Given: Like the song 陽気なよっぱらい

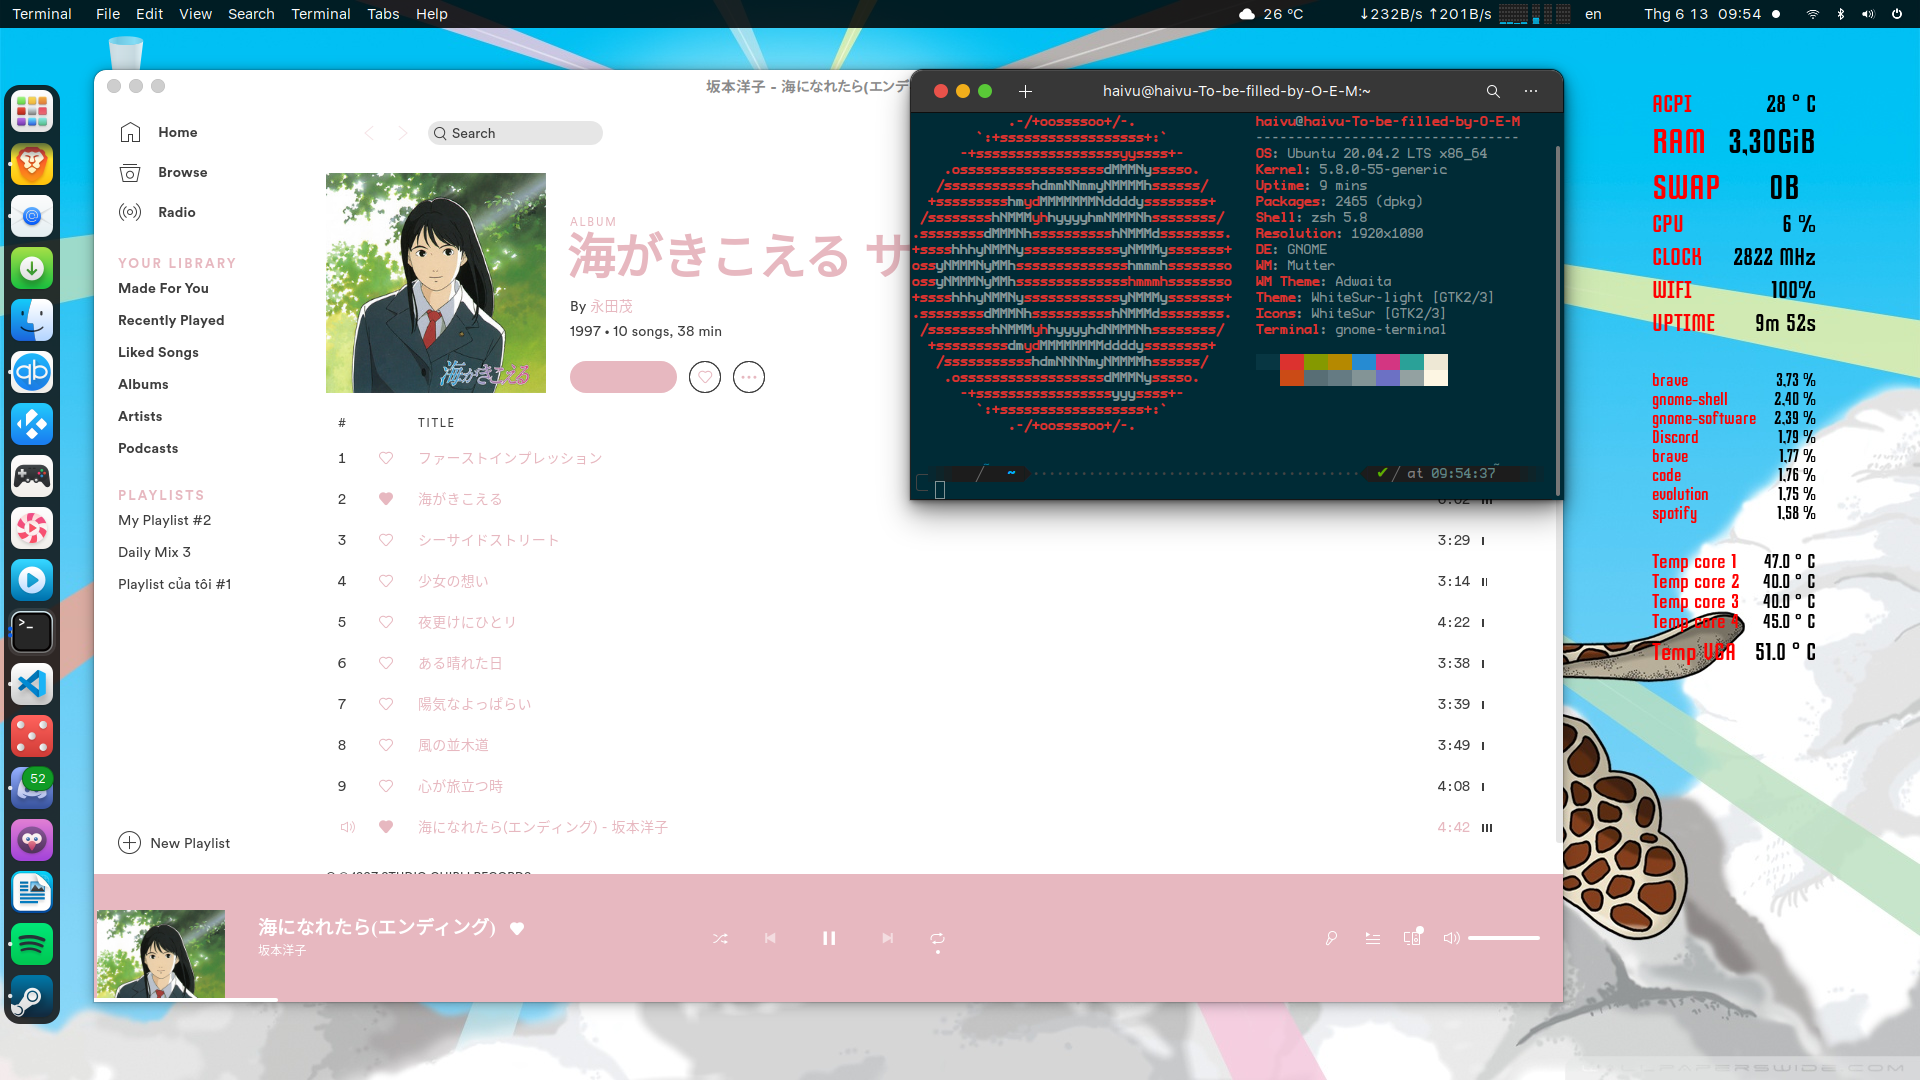Looking at the screenshot, I should [386, 704].
